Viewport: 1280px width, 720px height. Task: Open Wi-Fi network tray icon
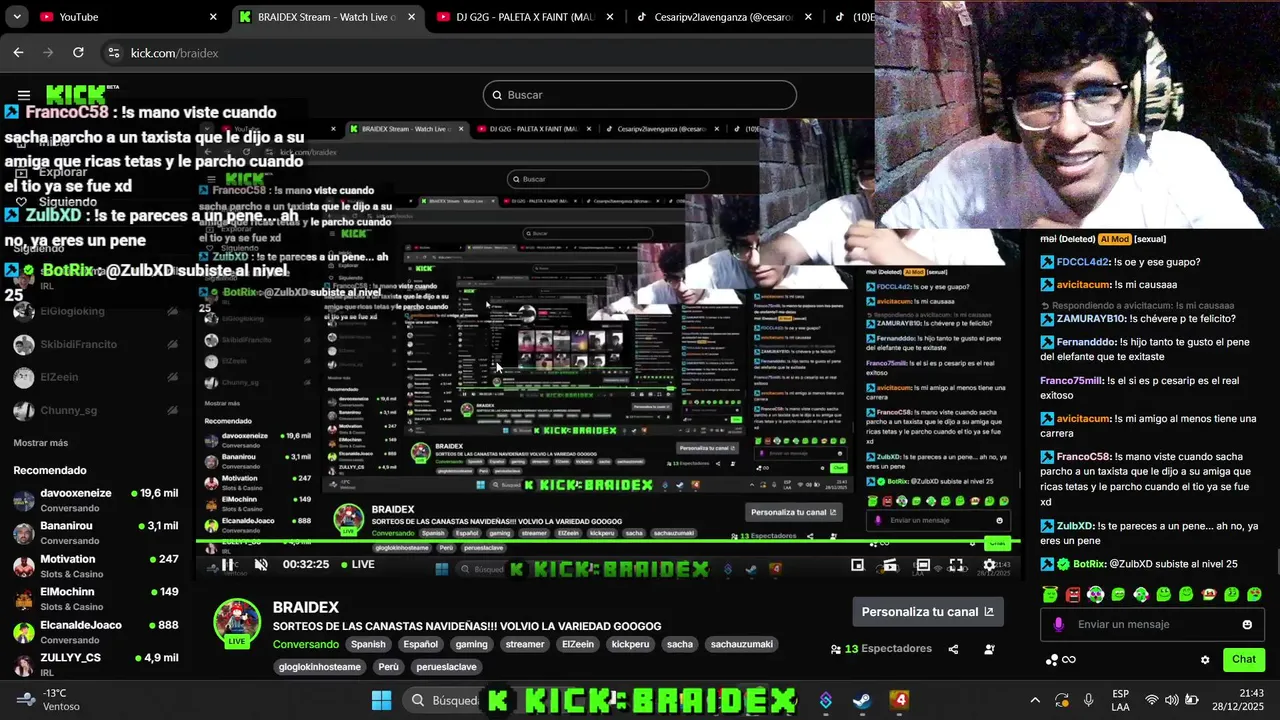click(x=1152, y=700)
